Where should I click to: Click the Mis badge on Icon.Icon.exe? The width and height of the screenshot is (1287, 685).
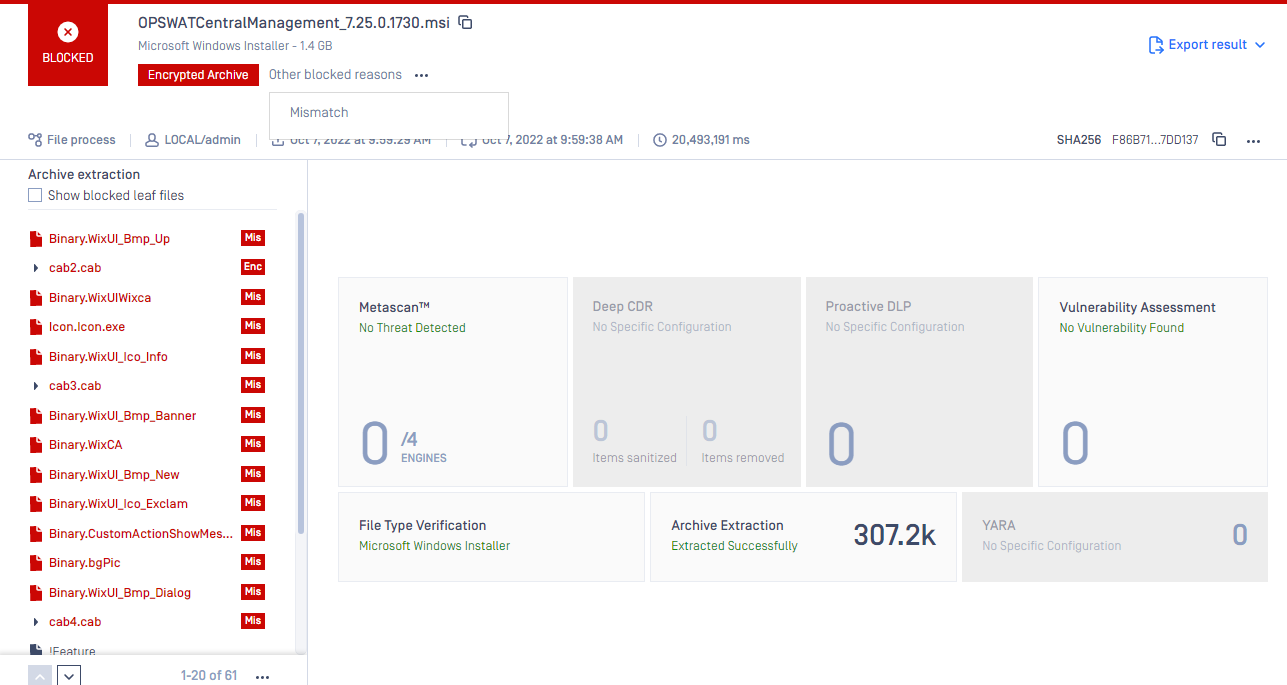pyautogui.click(x=253, y=326)
